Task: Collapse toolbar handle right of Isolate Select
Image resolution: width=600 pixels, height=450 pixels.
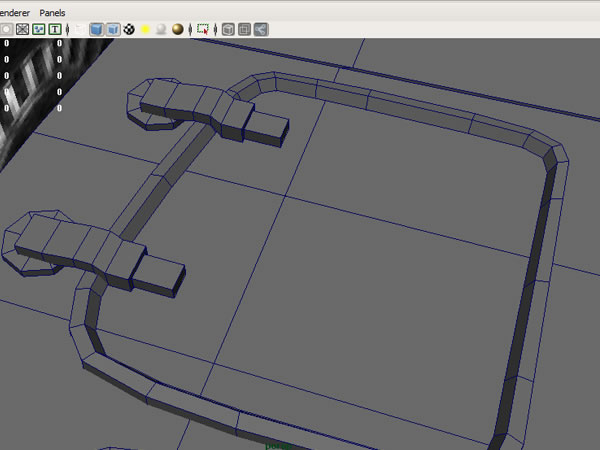Action: click(216, 29)
